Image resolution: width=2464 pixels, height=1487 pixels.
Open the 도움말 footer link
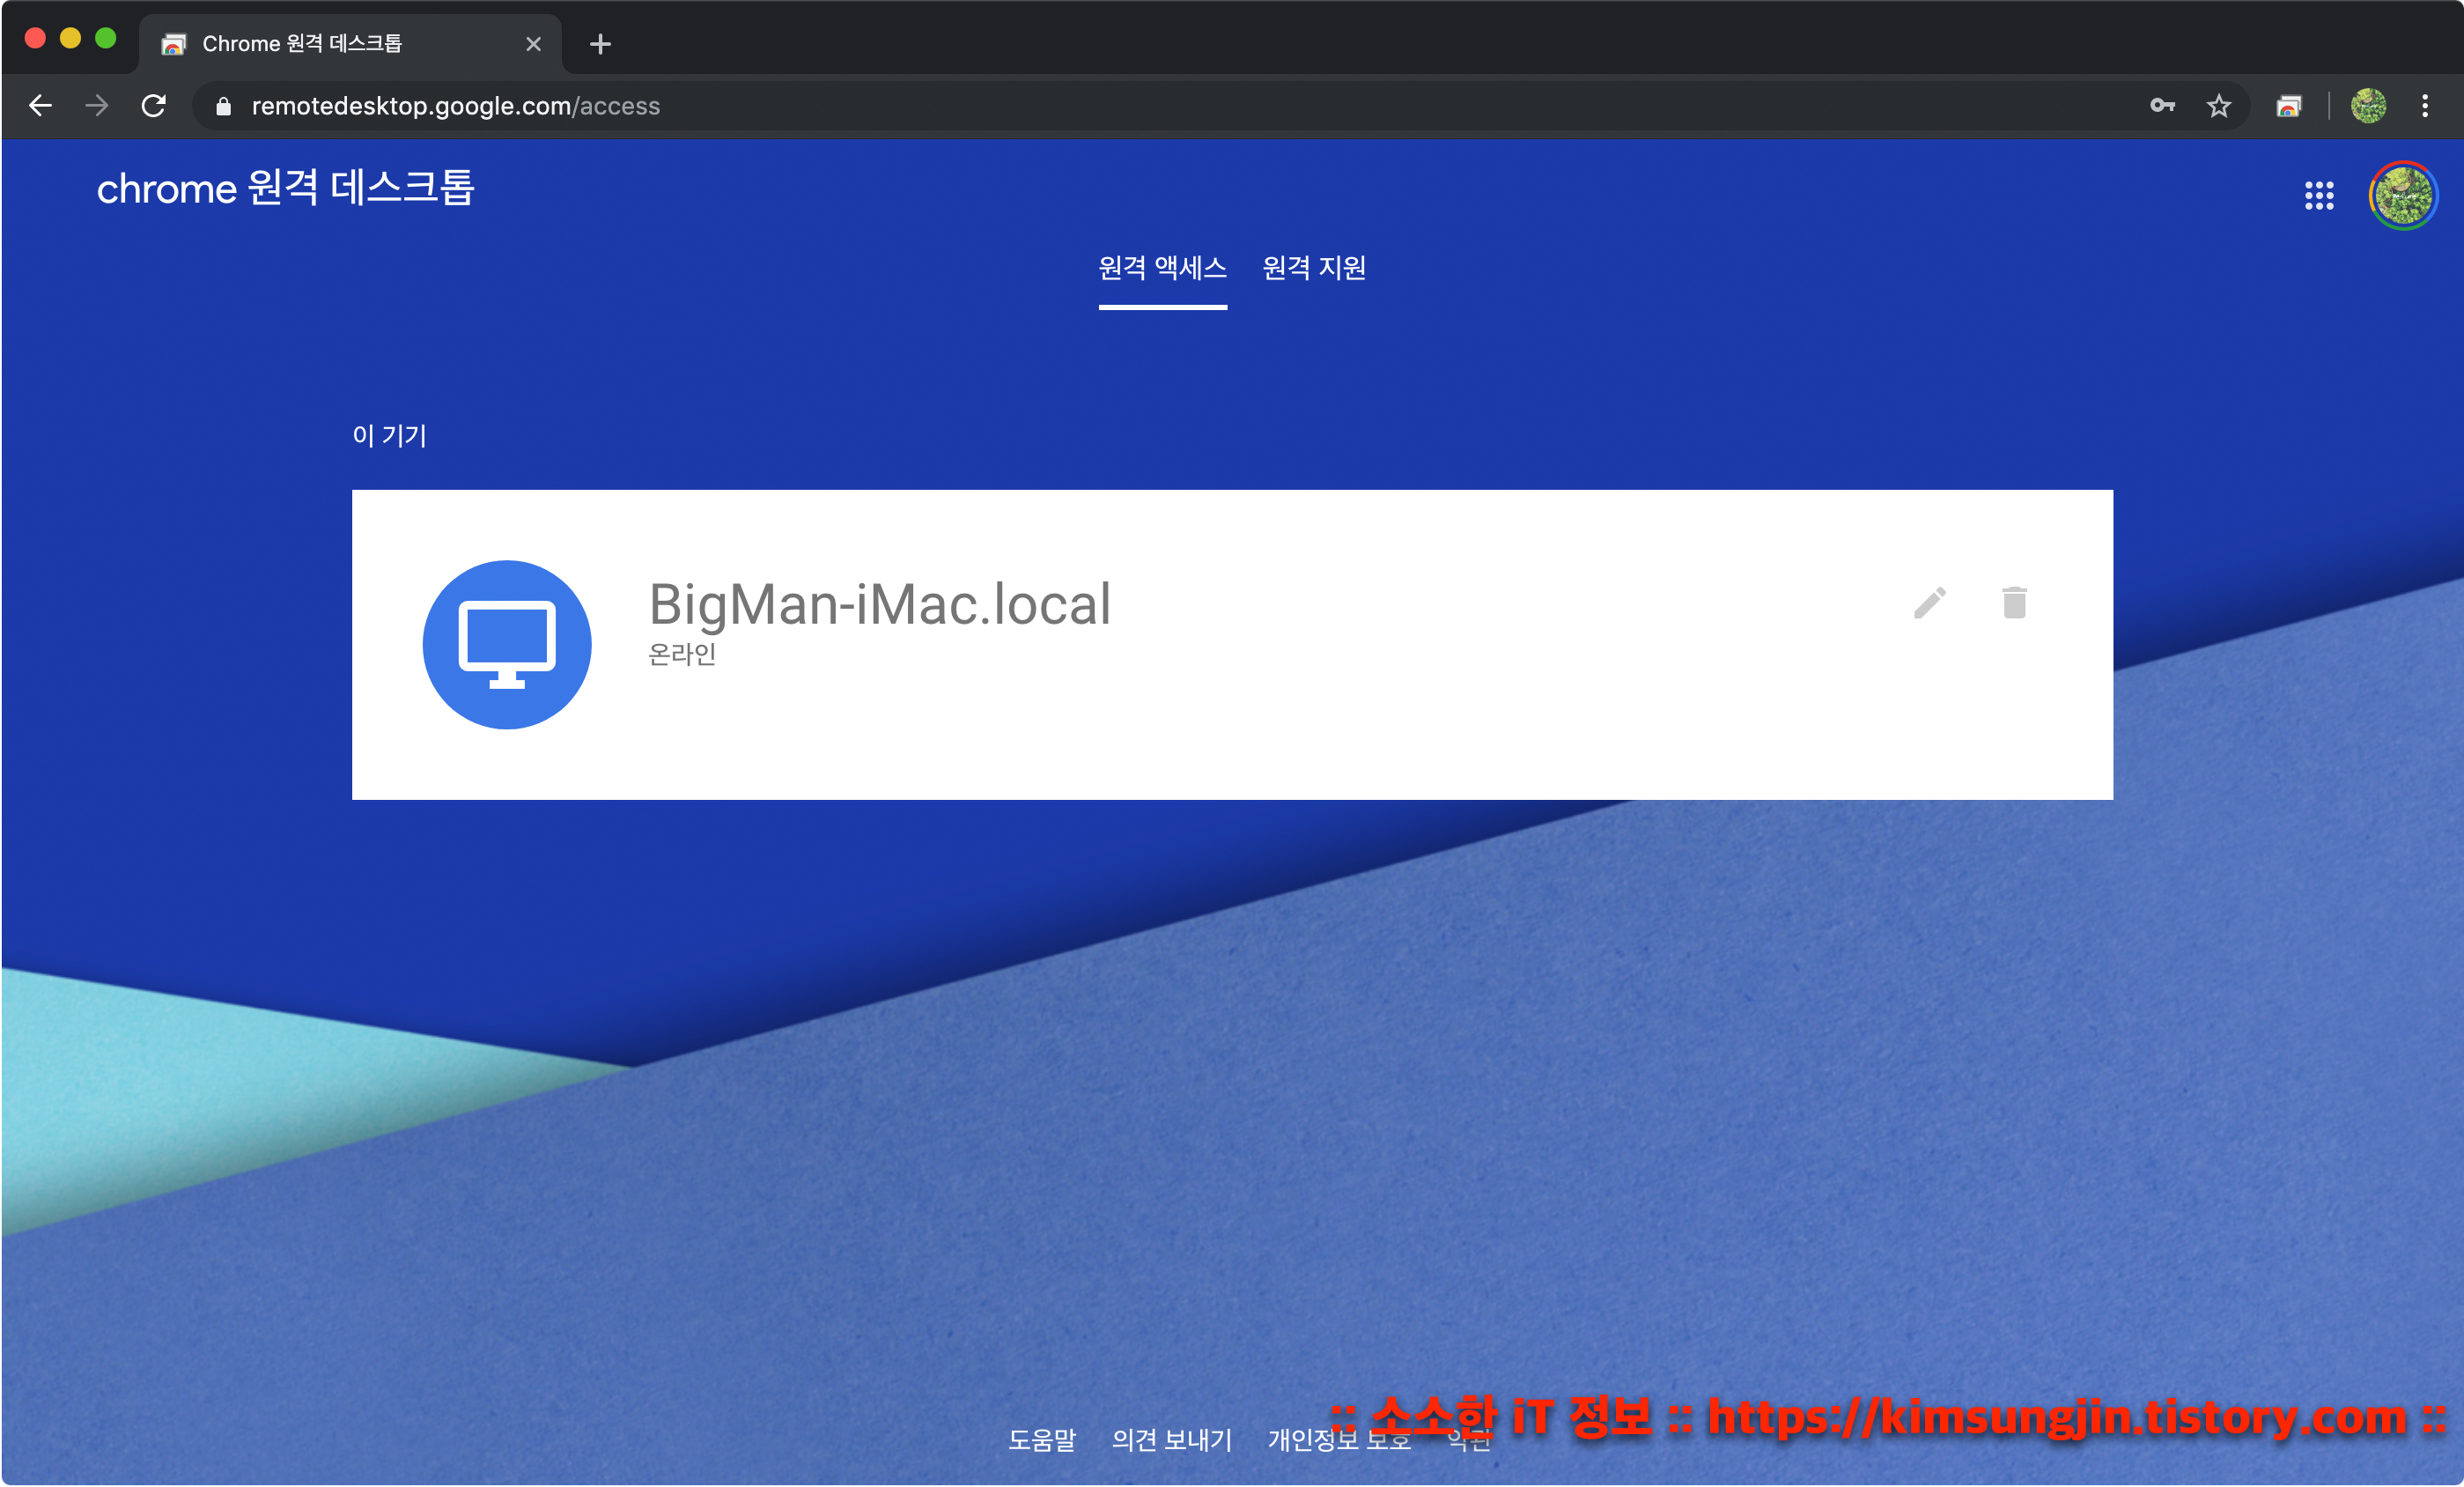click(x=1042, y=1439)
